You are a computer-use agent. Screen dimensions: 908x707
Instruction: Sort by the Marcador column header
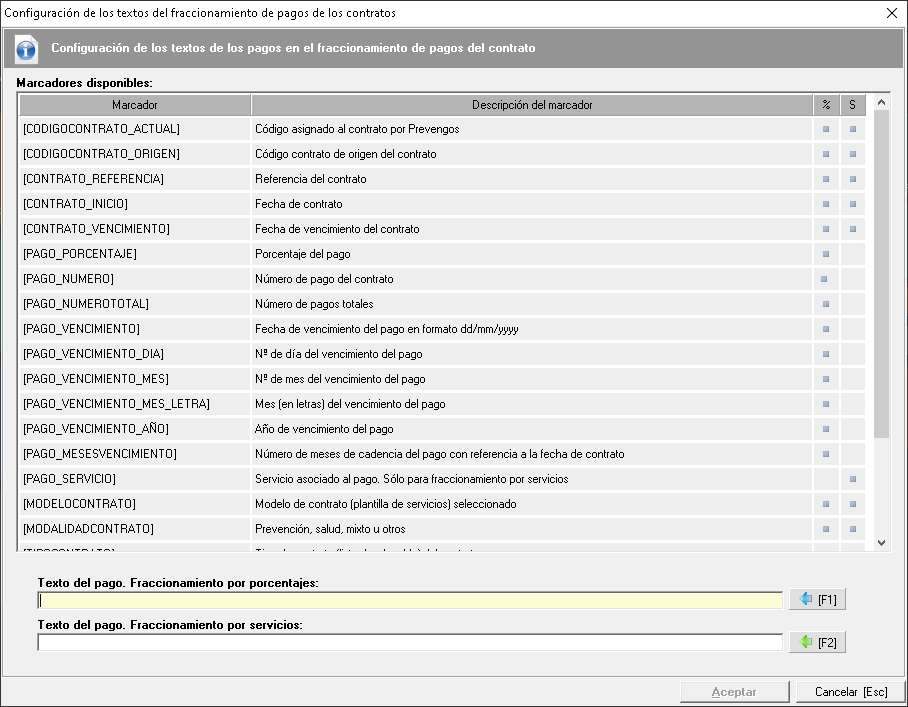pyautogui.click(x=135, y=105)
